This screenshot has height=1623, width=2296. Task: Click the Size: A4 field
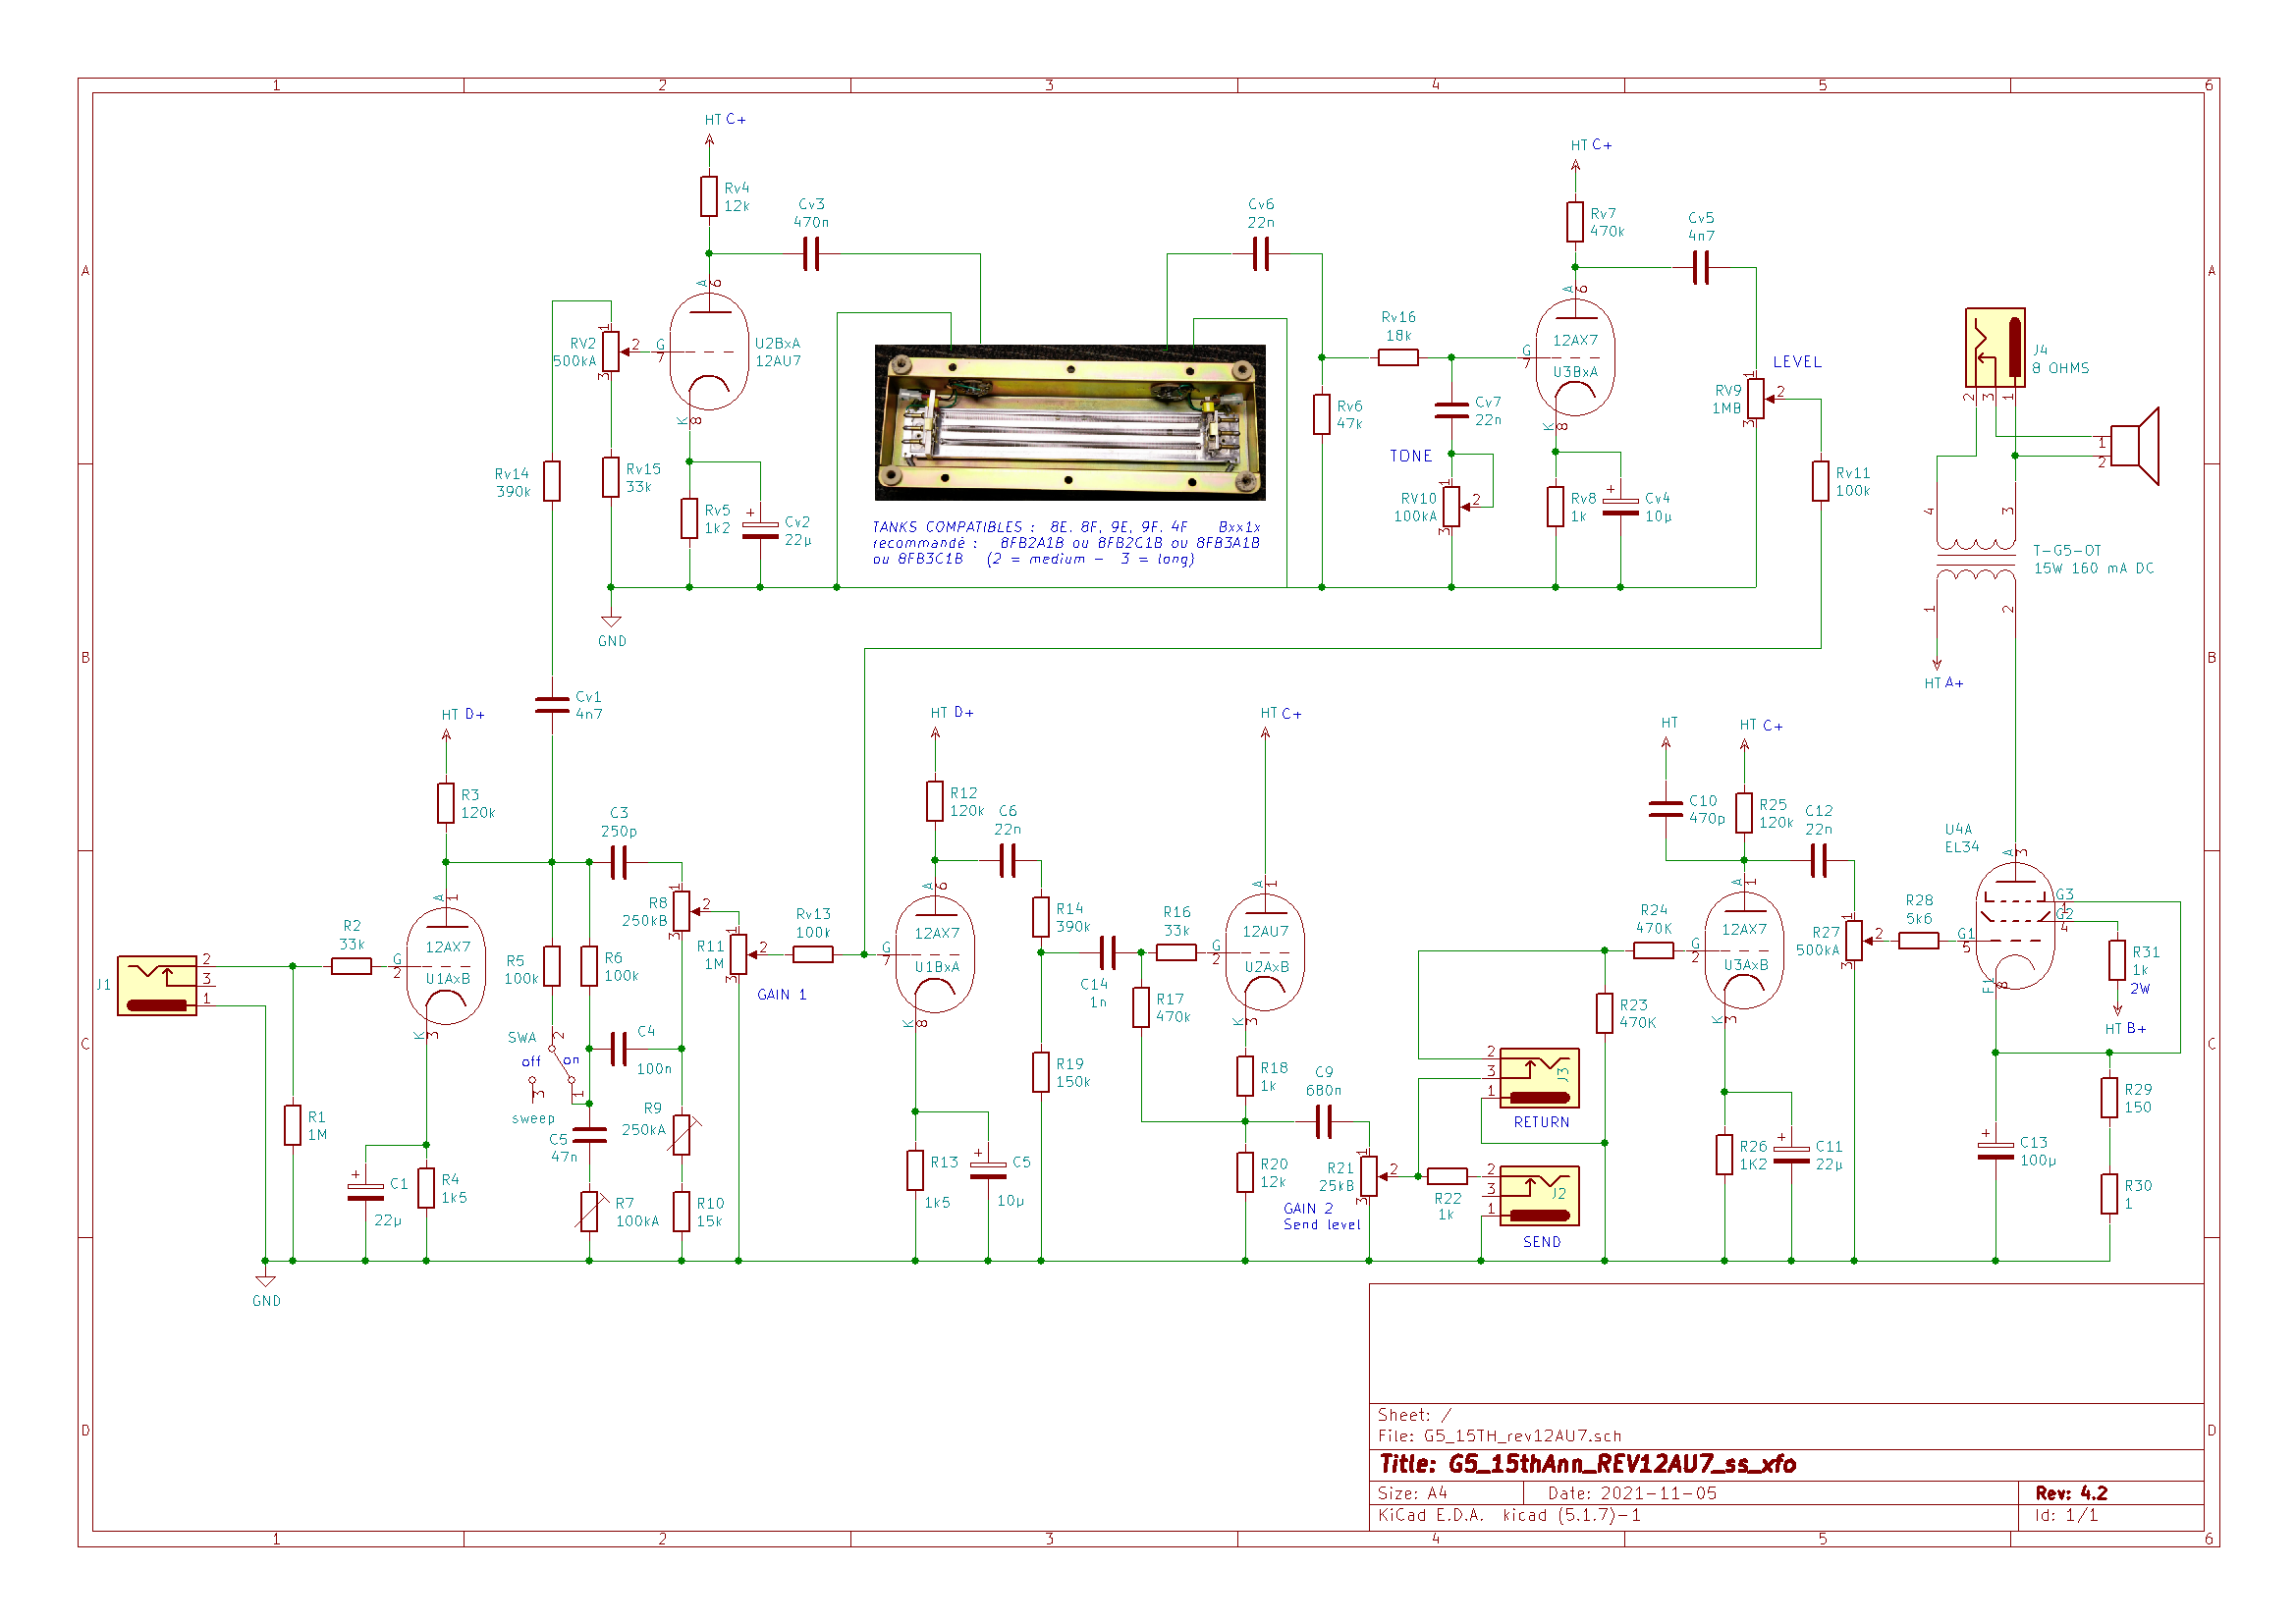coord(1413,1494)
